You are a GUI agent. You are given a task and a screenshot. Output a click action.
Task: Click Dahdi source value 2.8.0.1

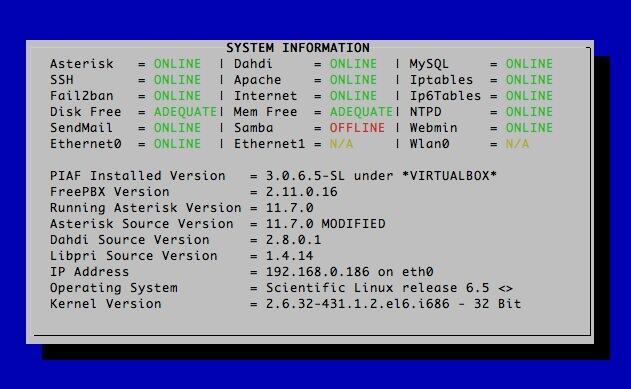[293, 240]
